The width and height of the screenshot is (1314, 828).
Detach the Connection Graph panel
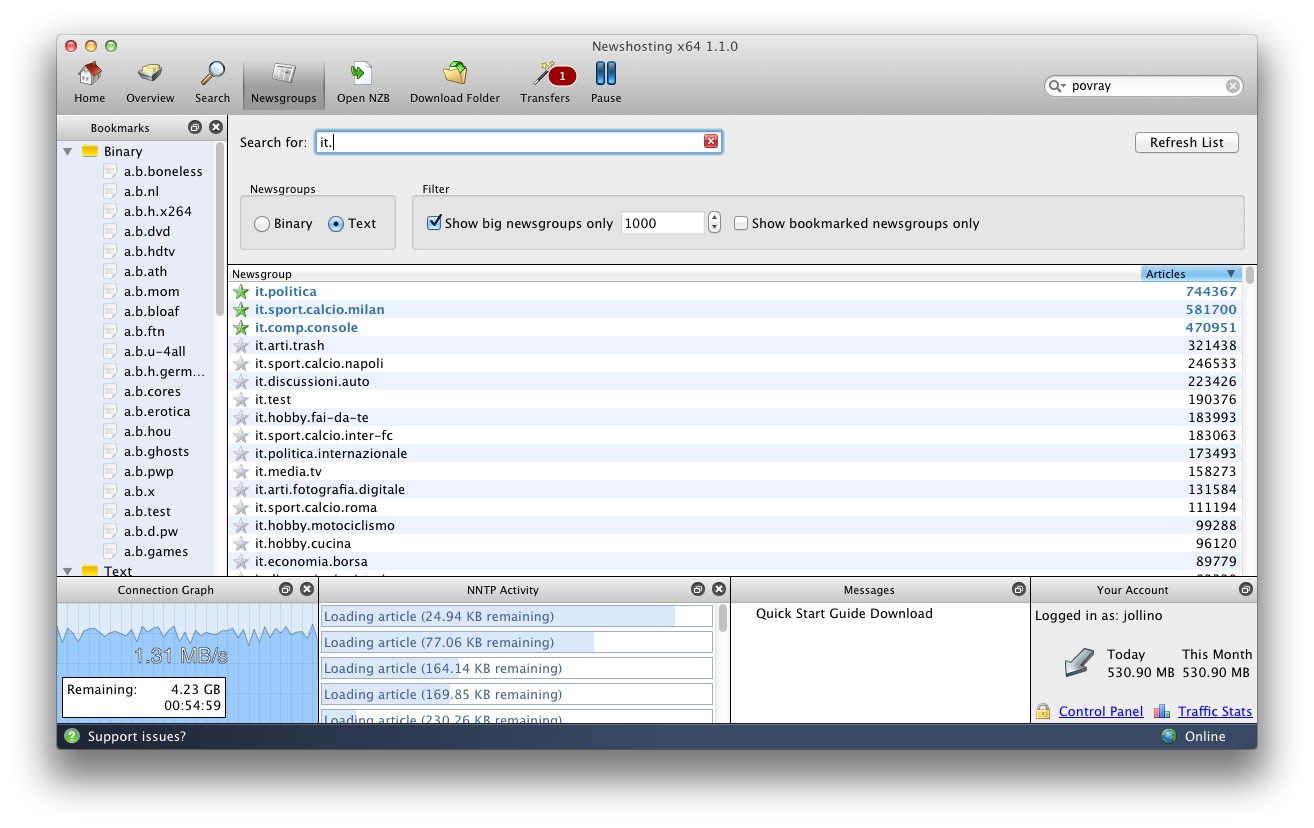[x=286, y=590]
